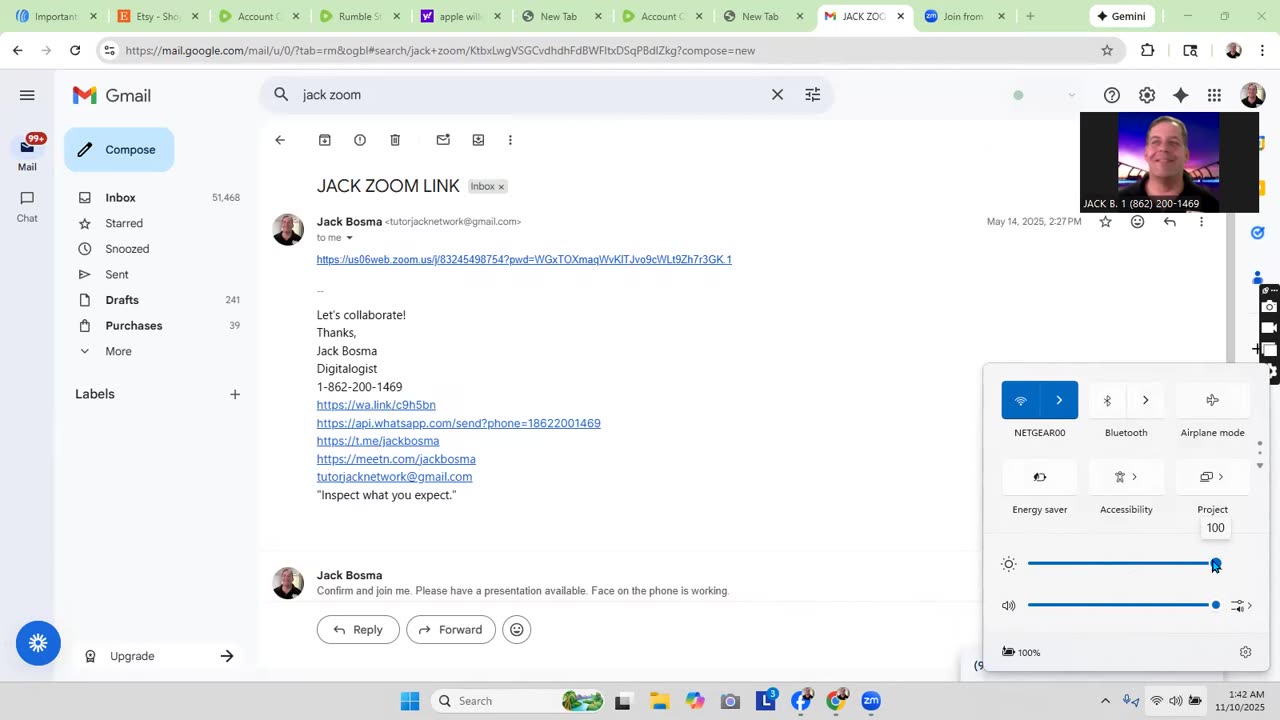This screenshot has height=720, width=1280.
Task: Expand Bluetooth devices list arrow
Action: click(1145, 400)
